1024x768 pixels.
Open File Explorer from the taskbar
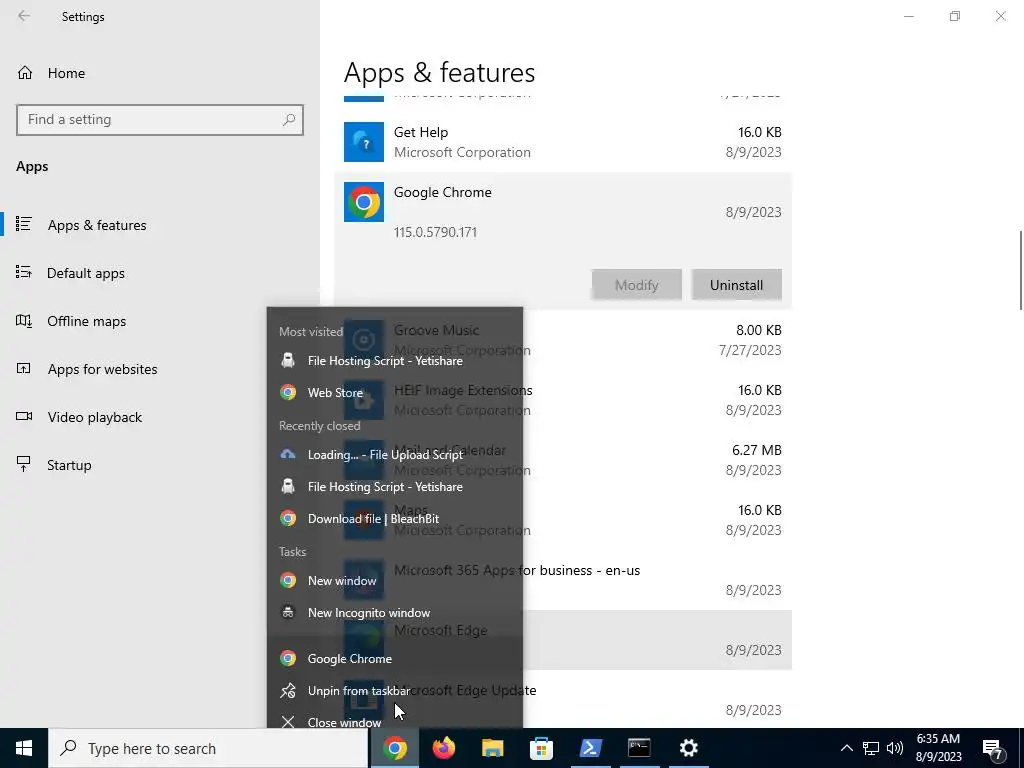coord(492,748)
